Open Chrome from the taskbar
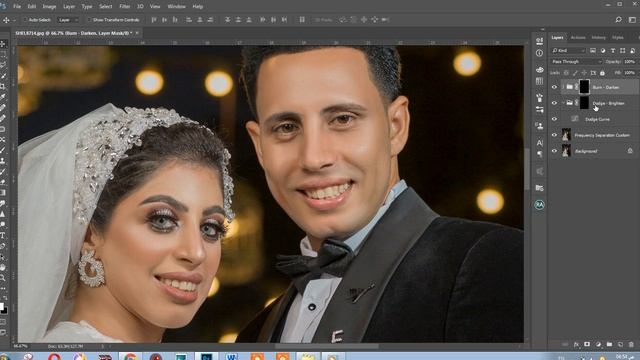Viewport: 640px width, 360px height. tap(130, 357)
